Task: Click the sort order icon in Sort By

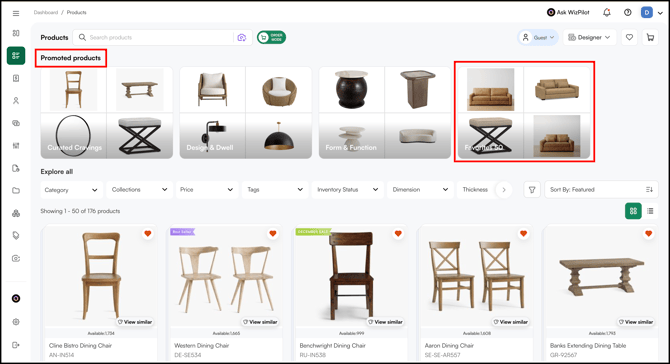Action: pos(649,190)
